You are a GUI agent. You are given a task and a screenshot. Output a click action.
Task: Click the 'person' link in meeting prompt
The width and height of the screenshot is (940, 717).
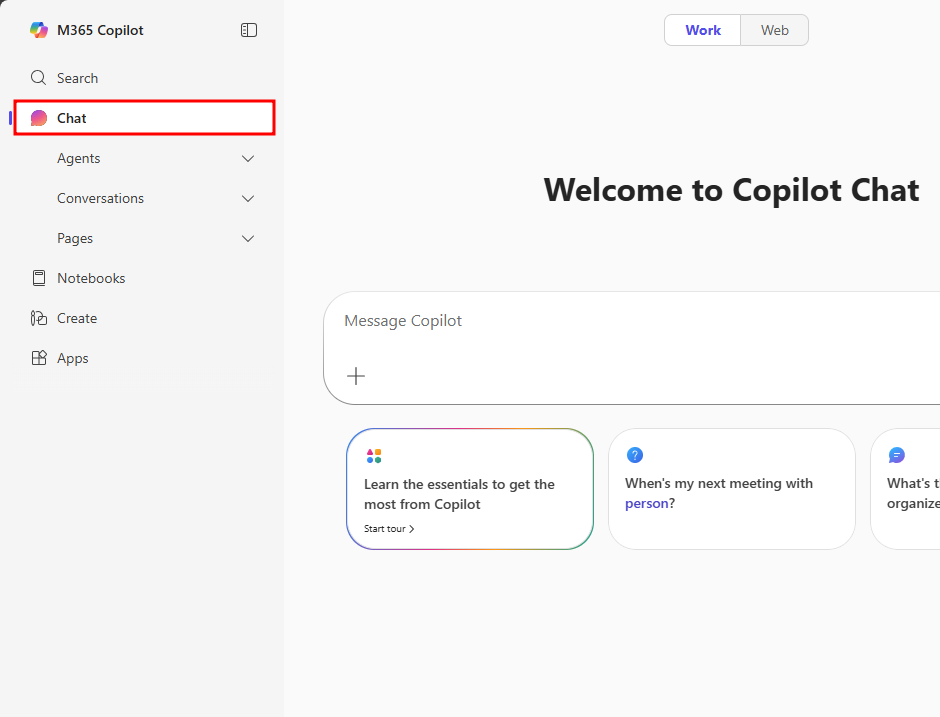pyautogui.click(x=646, y=504)
